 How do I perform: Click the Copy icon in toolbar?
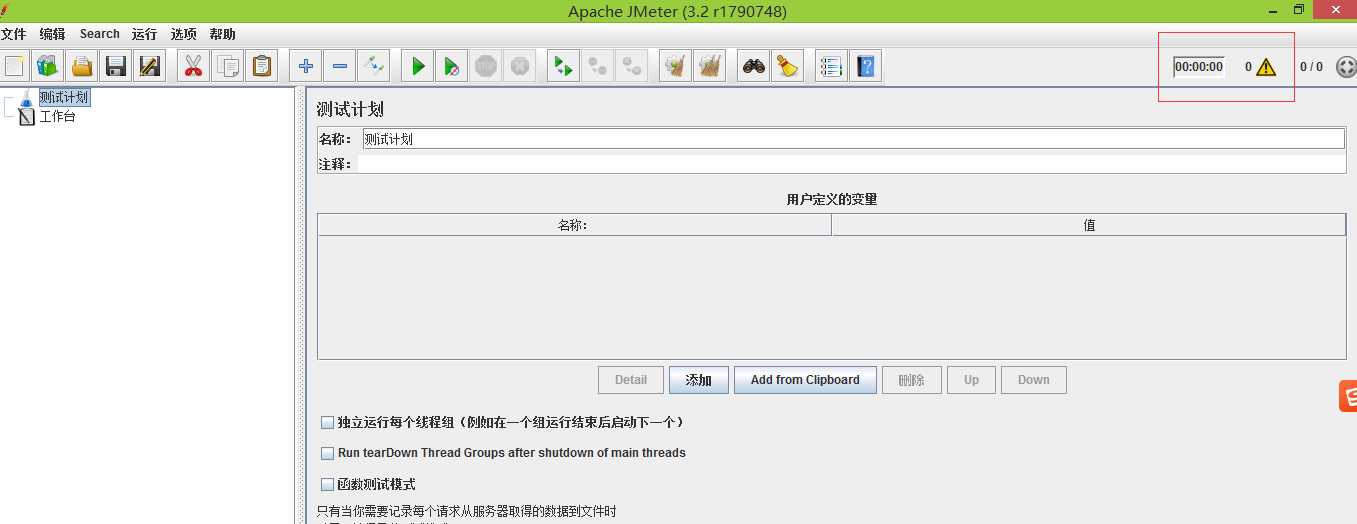coord(228,67)
